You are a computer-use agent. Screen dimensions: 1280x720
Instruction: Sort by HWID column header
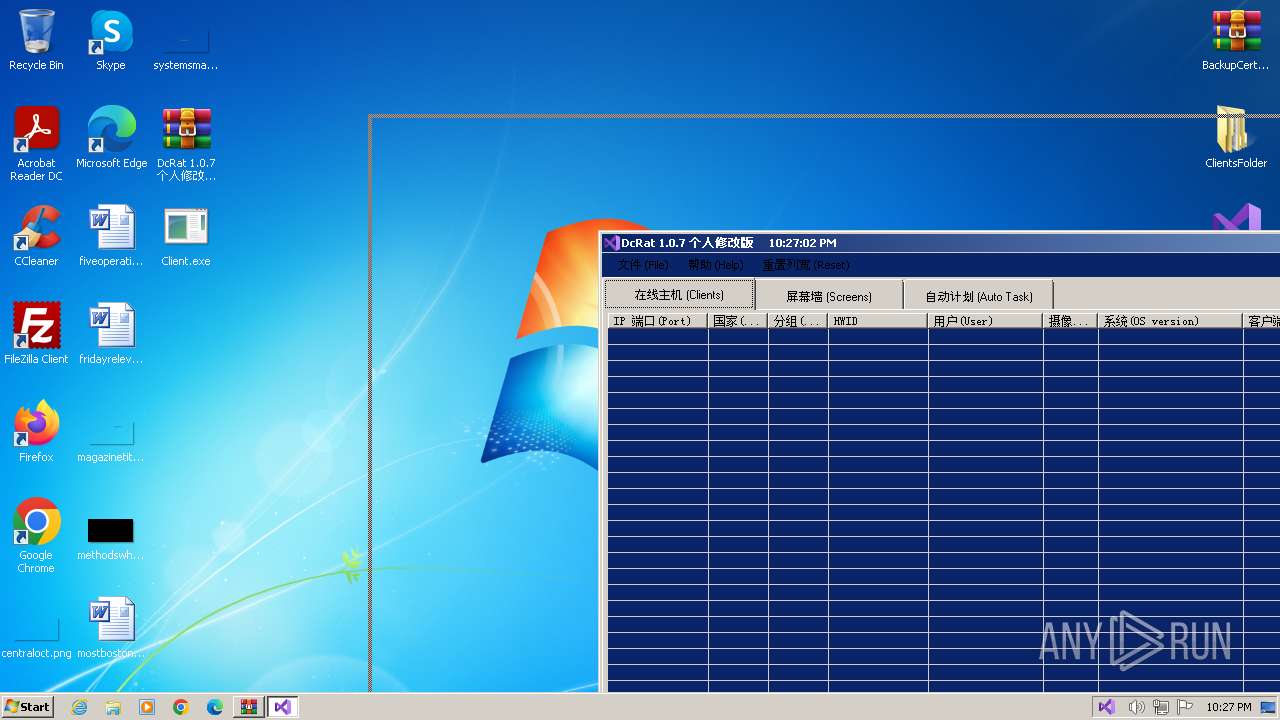(x=878, y=321)
